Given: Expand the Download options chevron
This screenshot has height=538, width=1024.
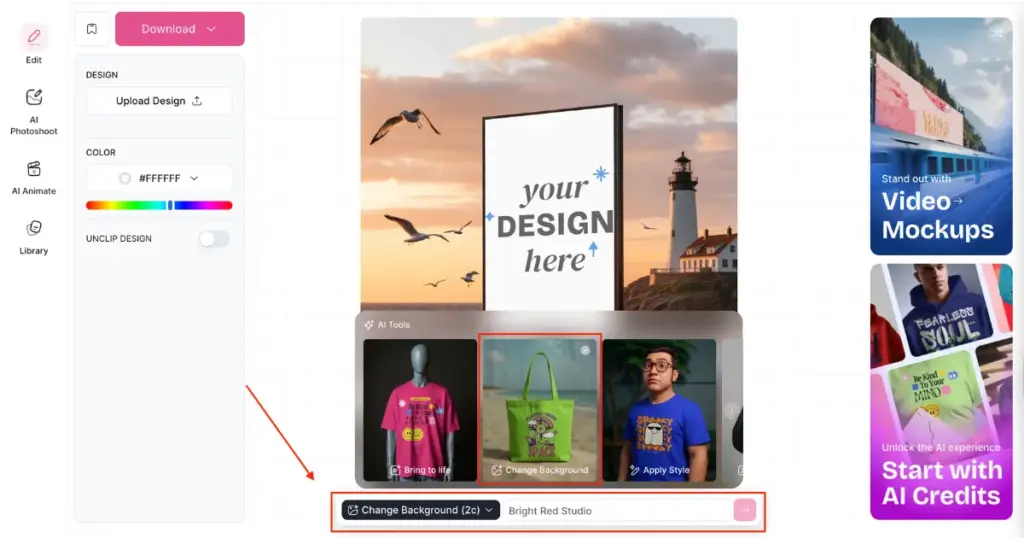Looking at the screenshot, I should (211, 29).
